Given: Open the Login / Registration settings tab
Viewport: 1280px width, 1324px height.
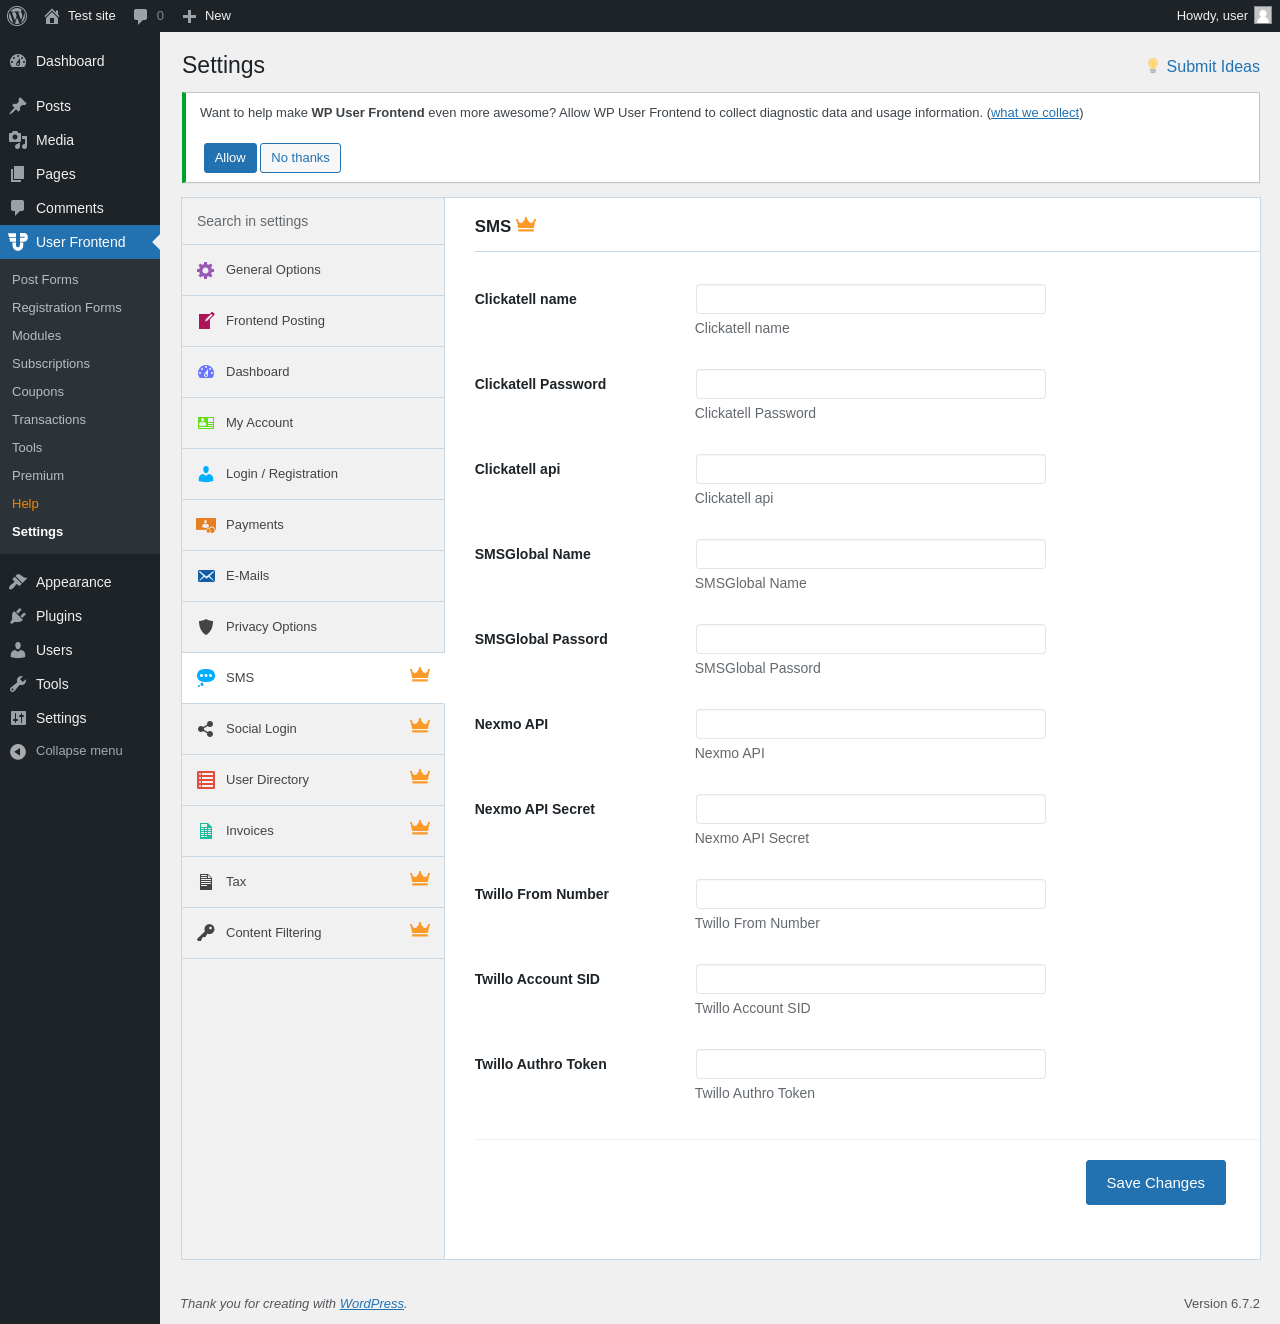Looking at the screenshot, I should point(313,474).
